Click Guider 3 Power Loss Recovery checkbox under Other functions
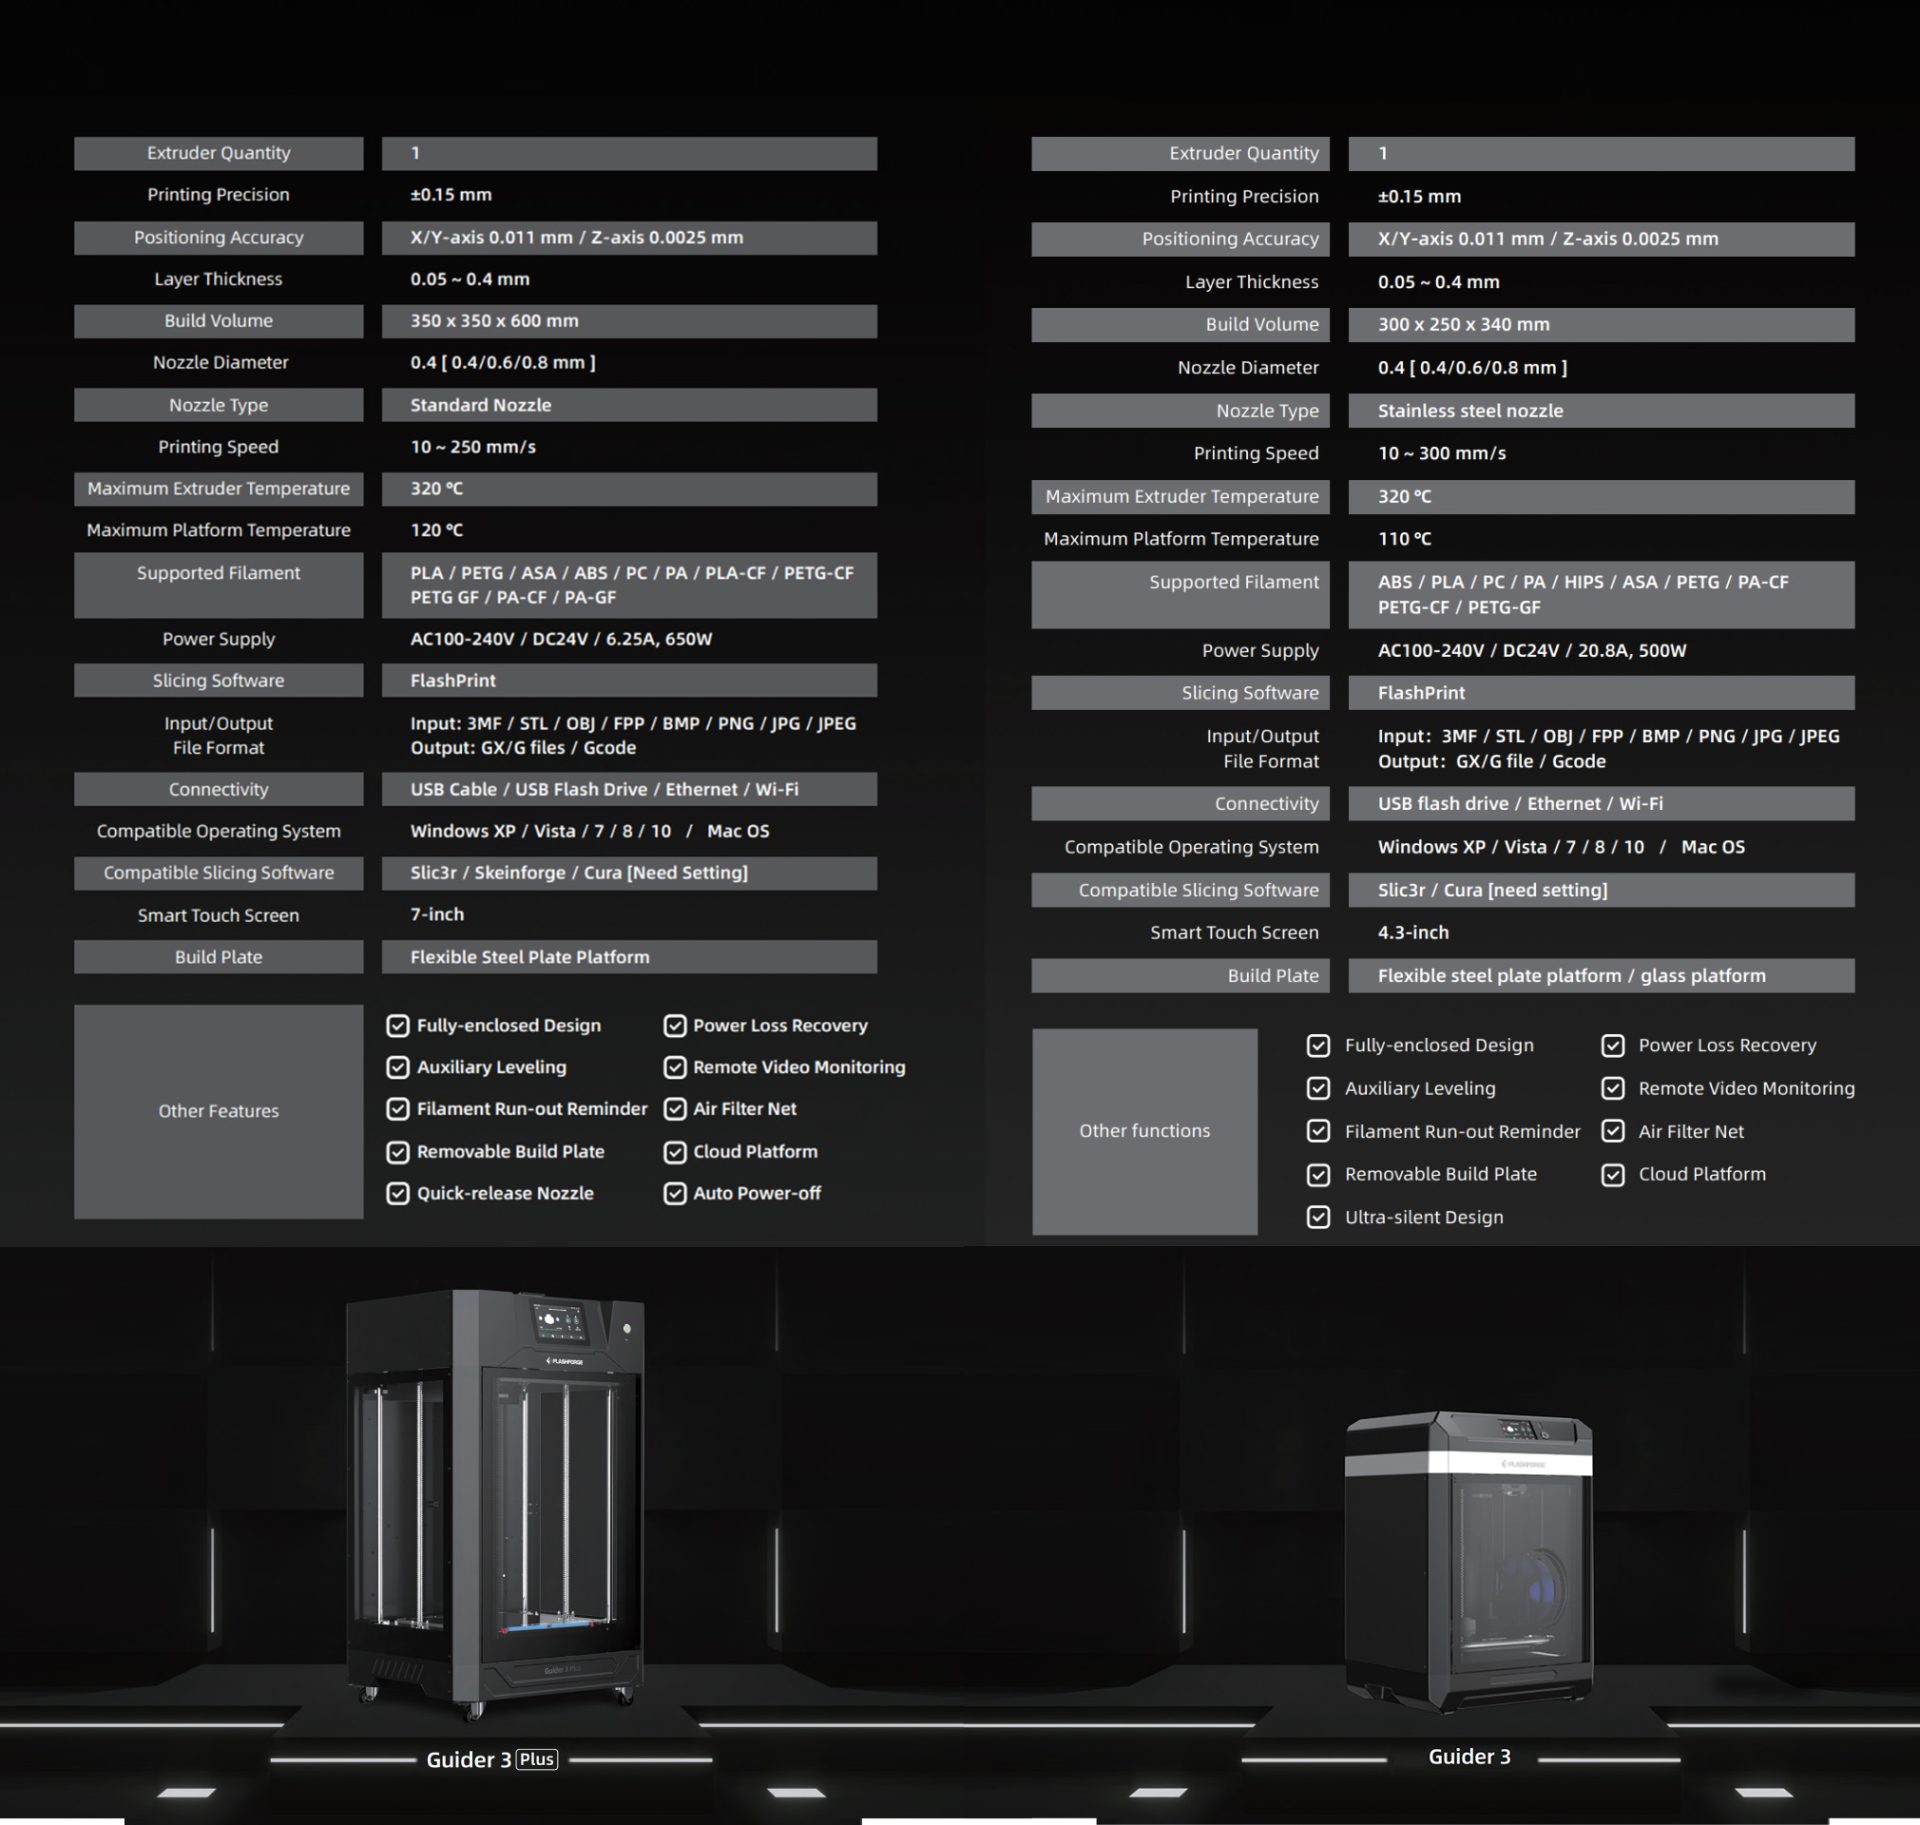 pos(1613,1045)
